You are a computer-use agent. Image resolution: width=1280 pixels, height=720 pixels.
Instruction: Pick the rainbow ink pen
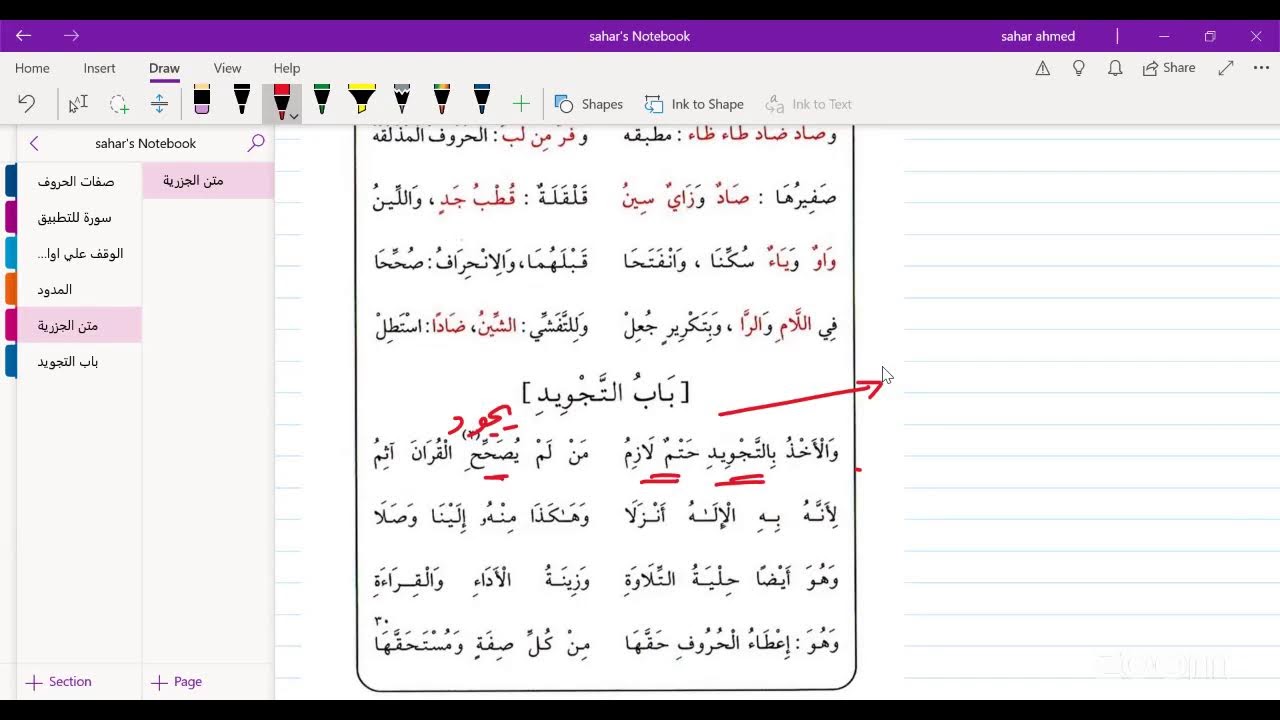(442, 100)
